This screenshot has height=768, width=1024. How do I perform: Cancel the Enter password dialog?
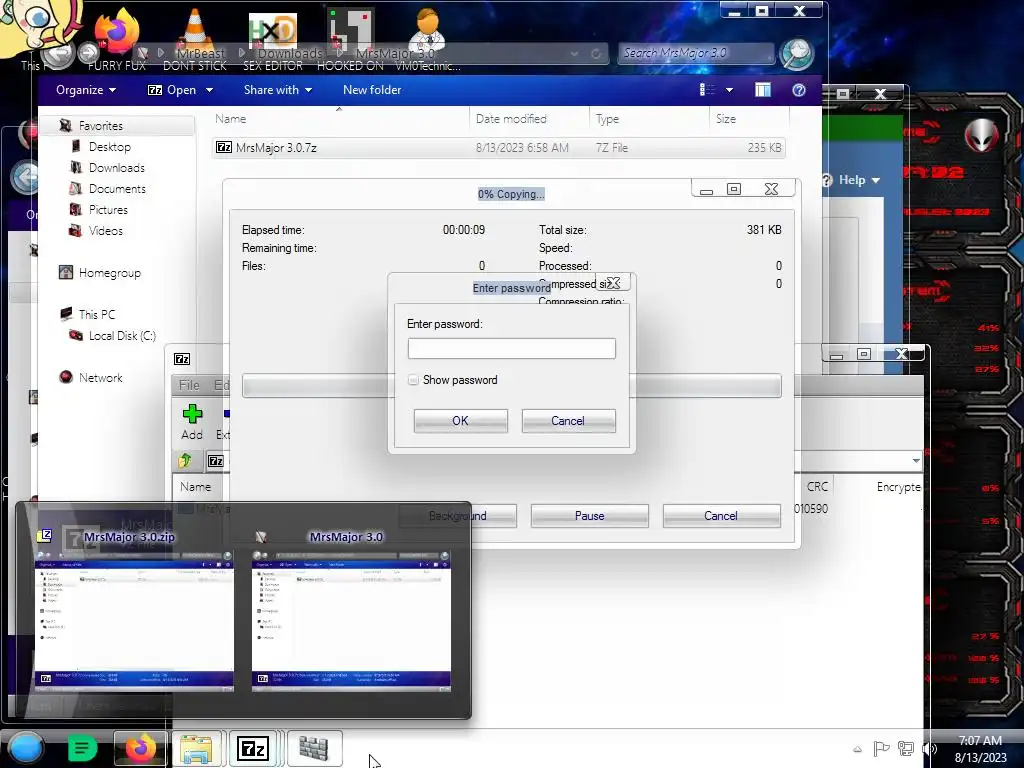tap(568, 421)
